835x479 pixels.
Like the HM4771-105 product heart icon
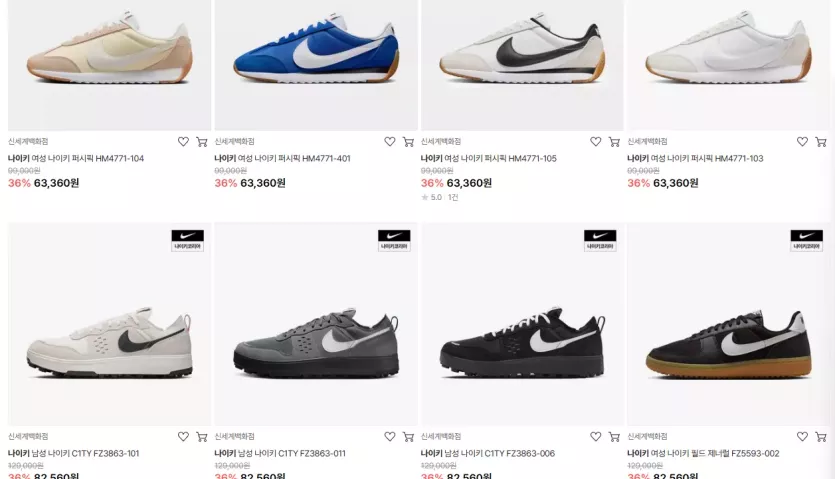596,142
